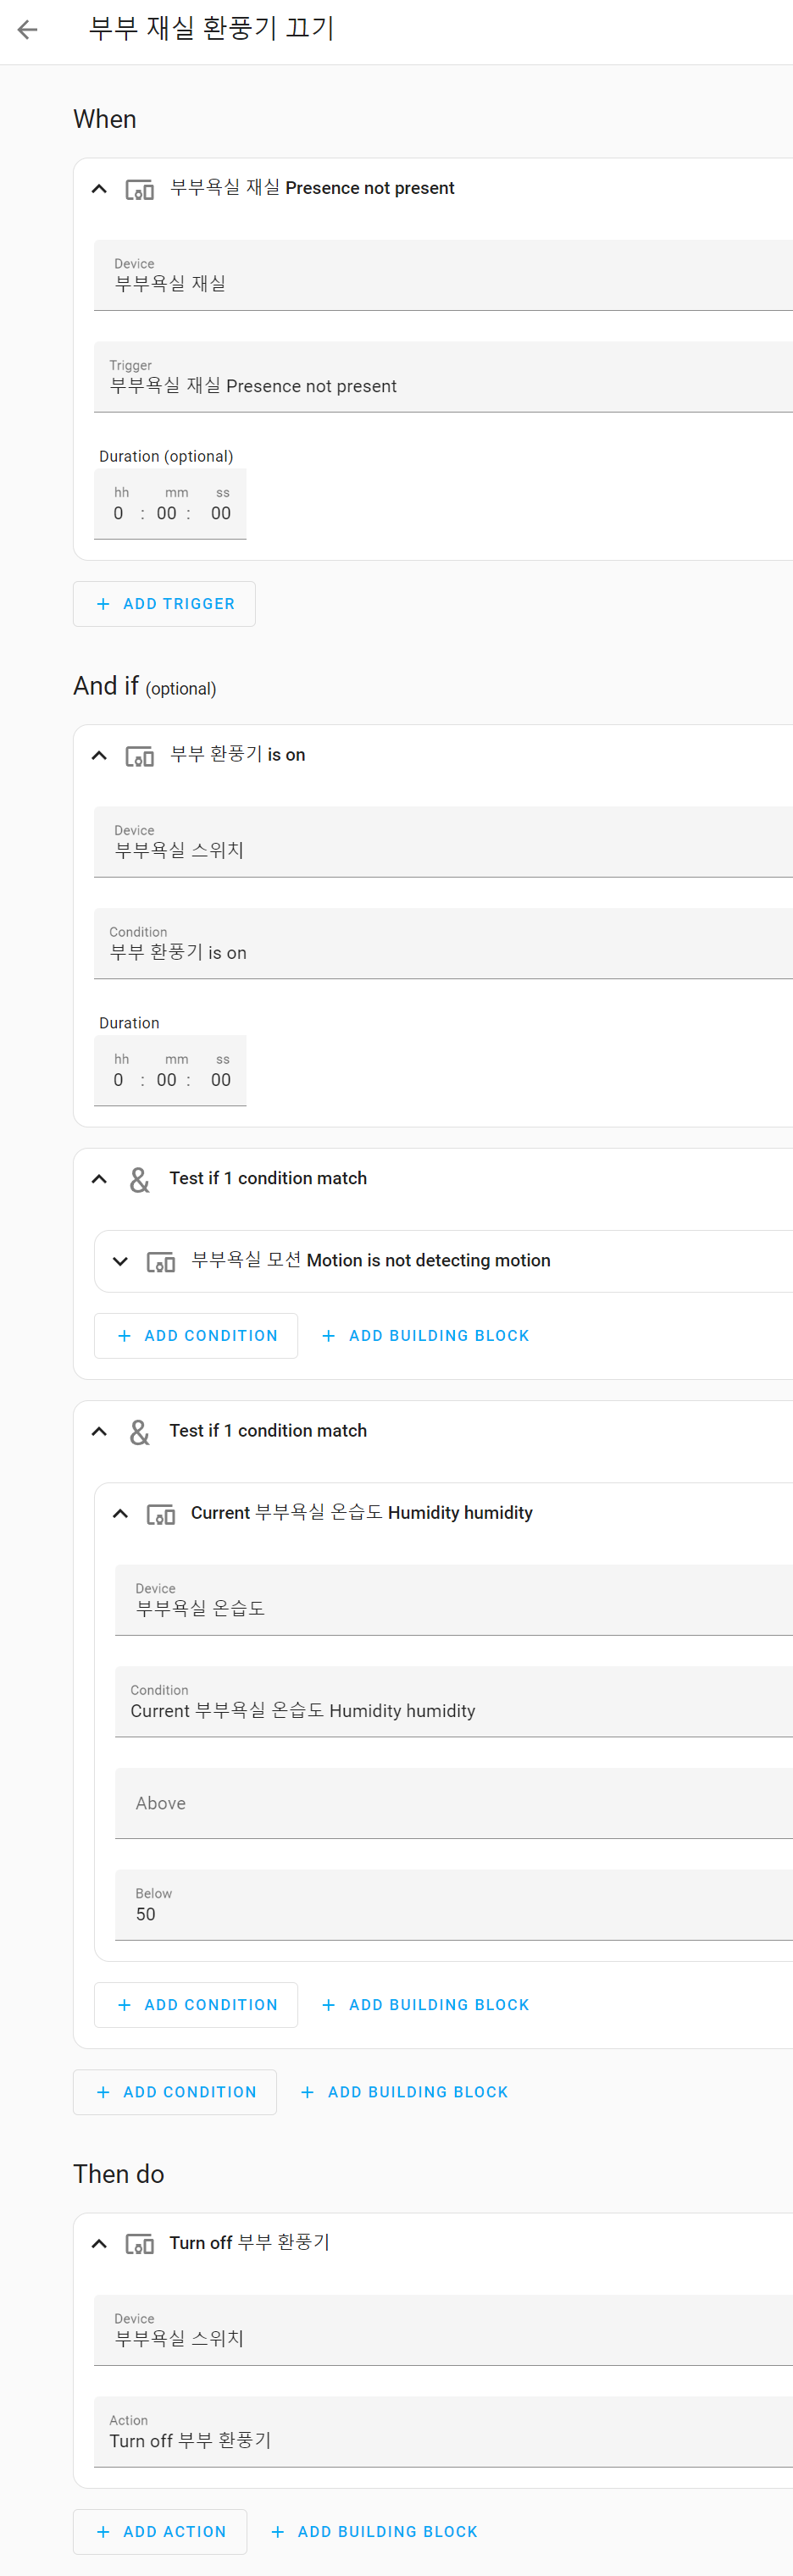
Task: Edit condition duration seconds field
Action: (221, 1080)
